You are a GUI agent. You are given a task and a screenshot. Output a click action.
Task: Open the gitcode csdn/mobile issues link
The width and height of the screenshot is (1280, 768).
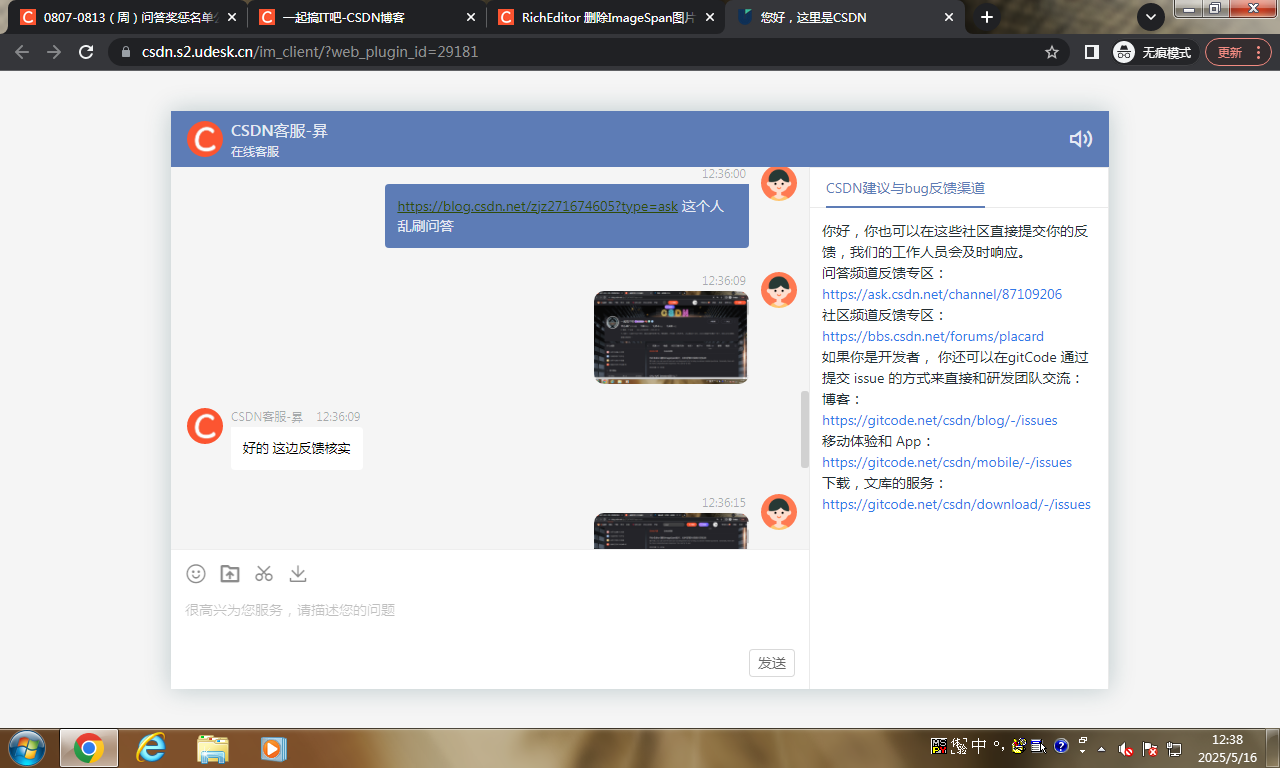[x=947, y=462]
